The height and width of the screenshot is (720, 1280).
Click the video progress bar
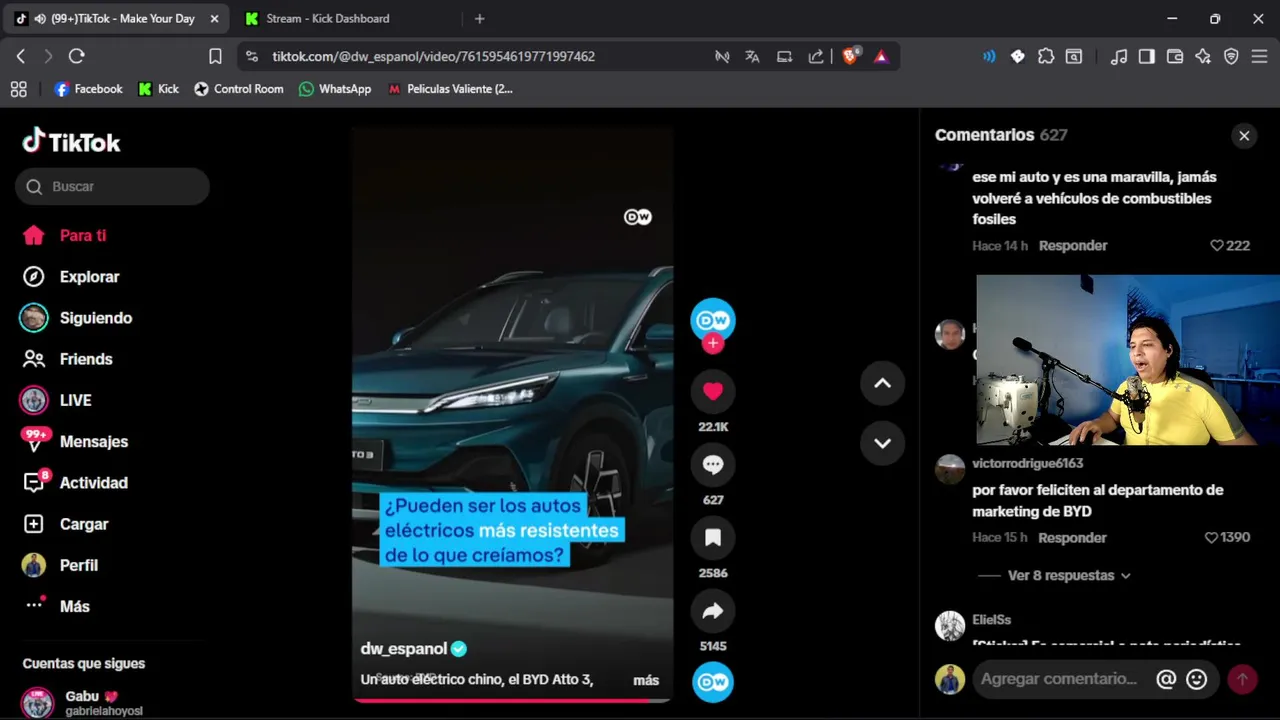512,700
